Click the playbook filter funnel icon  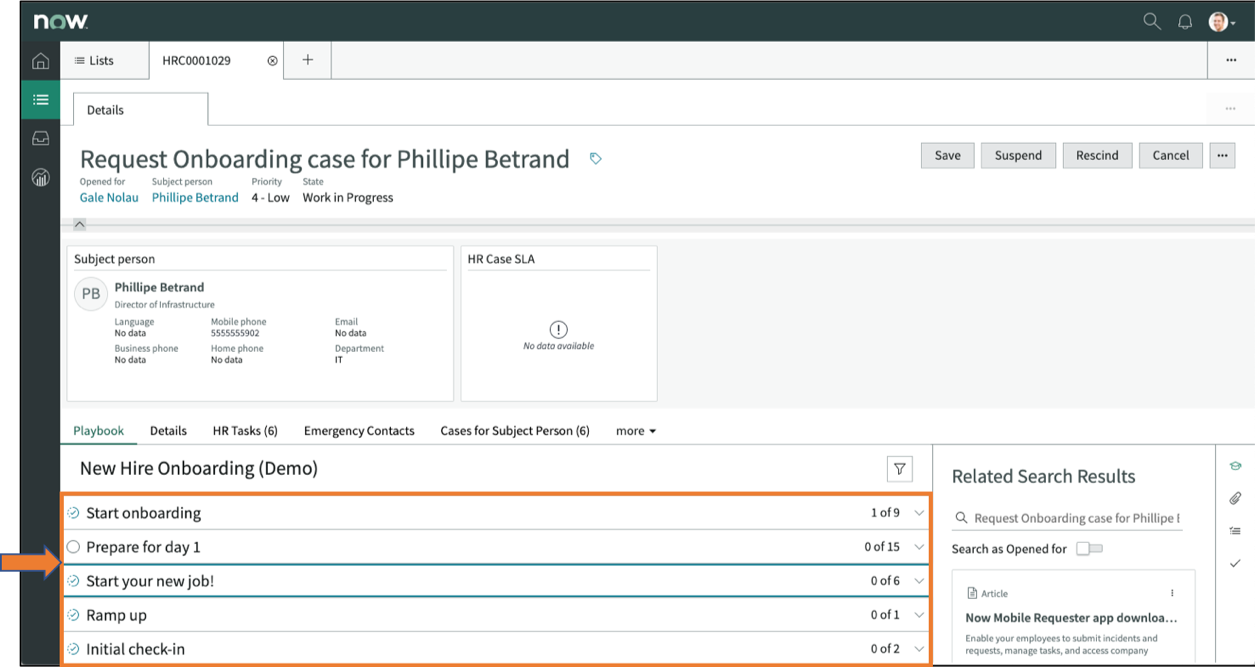coord(900,469)
